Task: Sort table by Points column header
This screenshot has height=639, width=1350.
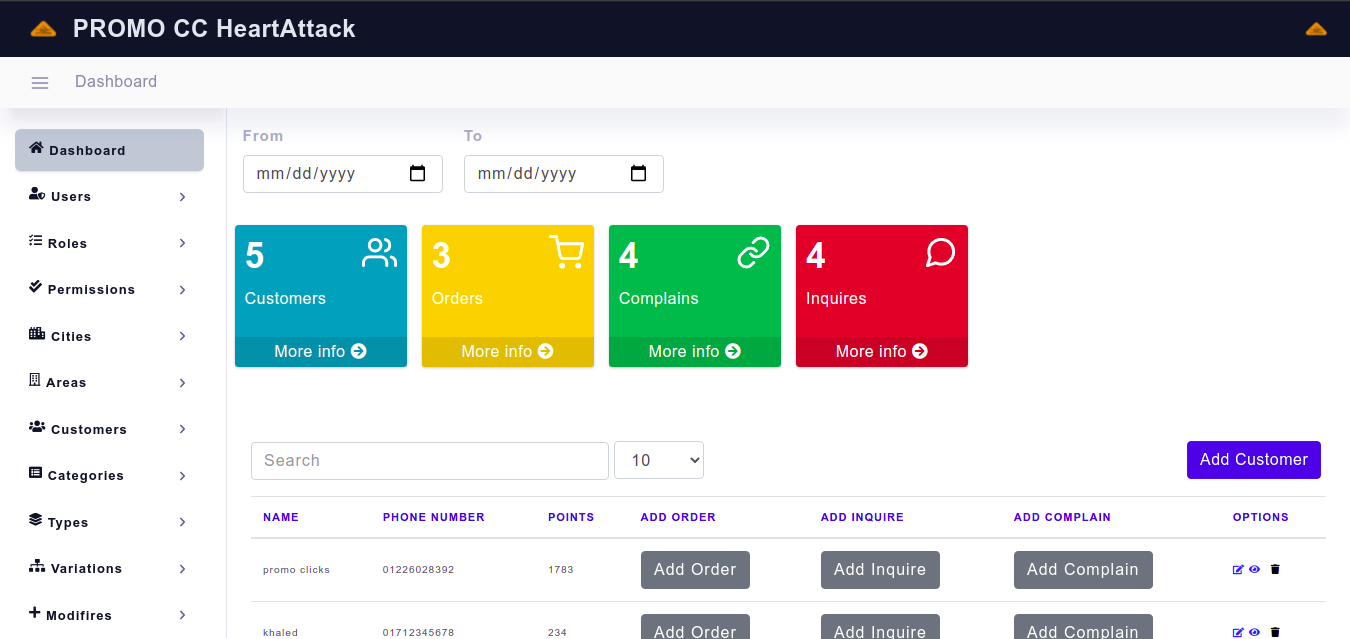Action: (x=571, y=518)
